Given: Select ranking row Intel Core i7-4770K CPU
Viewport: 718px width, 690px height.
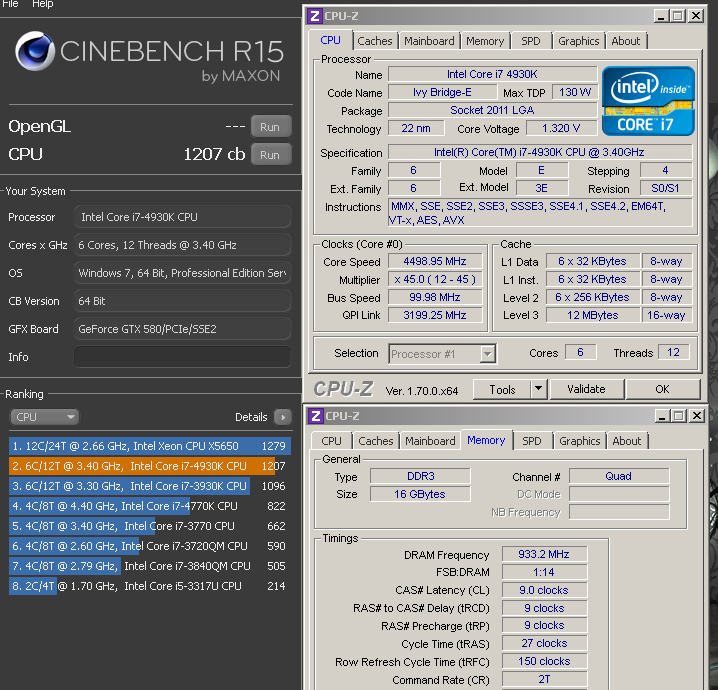Looking at the screenshot, I should (150, 506).
